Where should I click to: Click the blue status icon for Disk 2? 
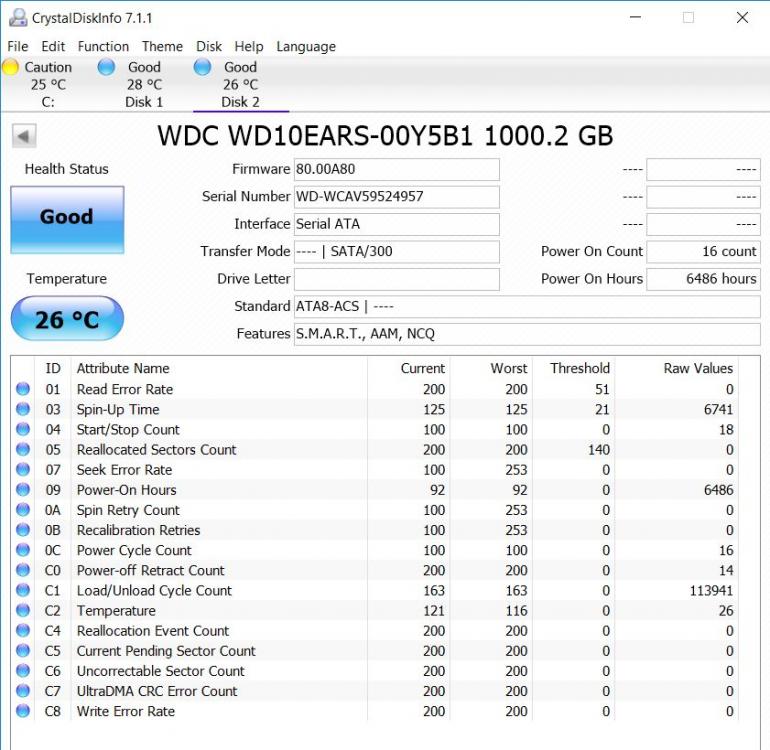coord(202,67)
